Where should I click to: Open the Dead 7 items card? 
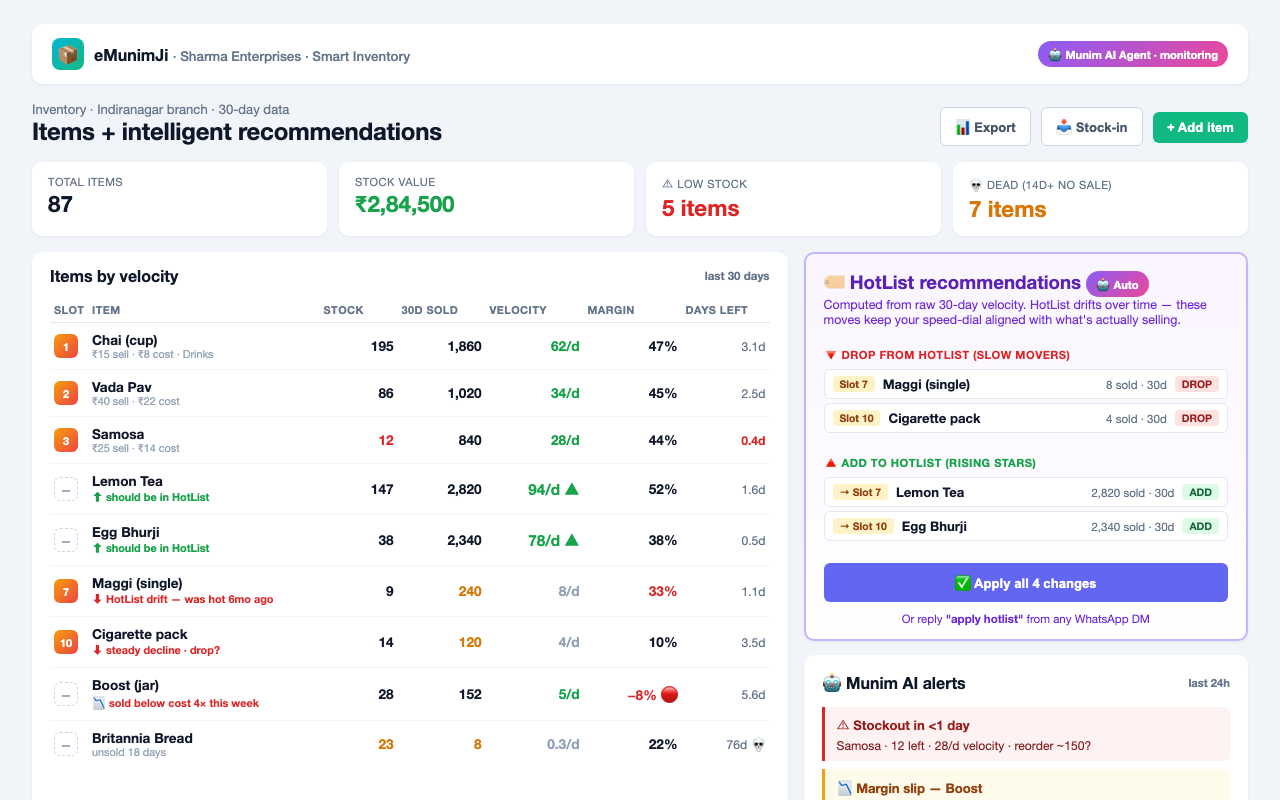[x=1100, y=199]
